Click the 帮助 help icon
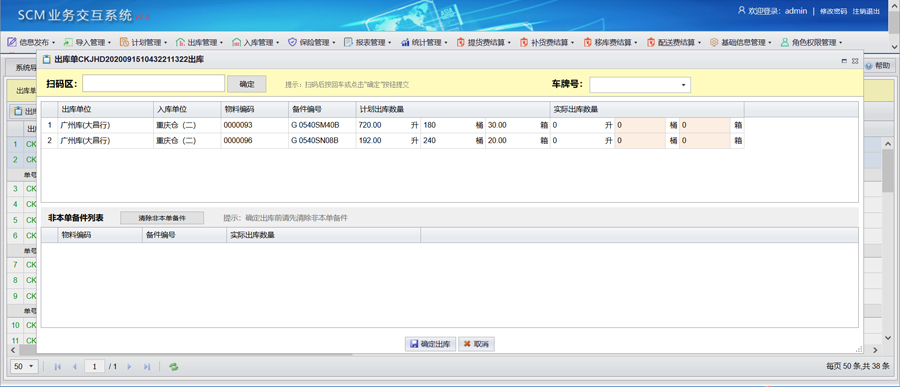900x387 pixels. point(868,66)
